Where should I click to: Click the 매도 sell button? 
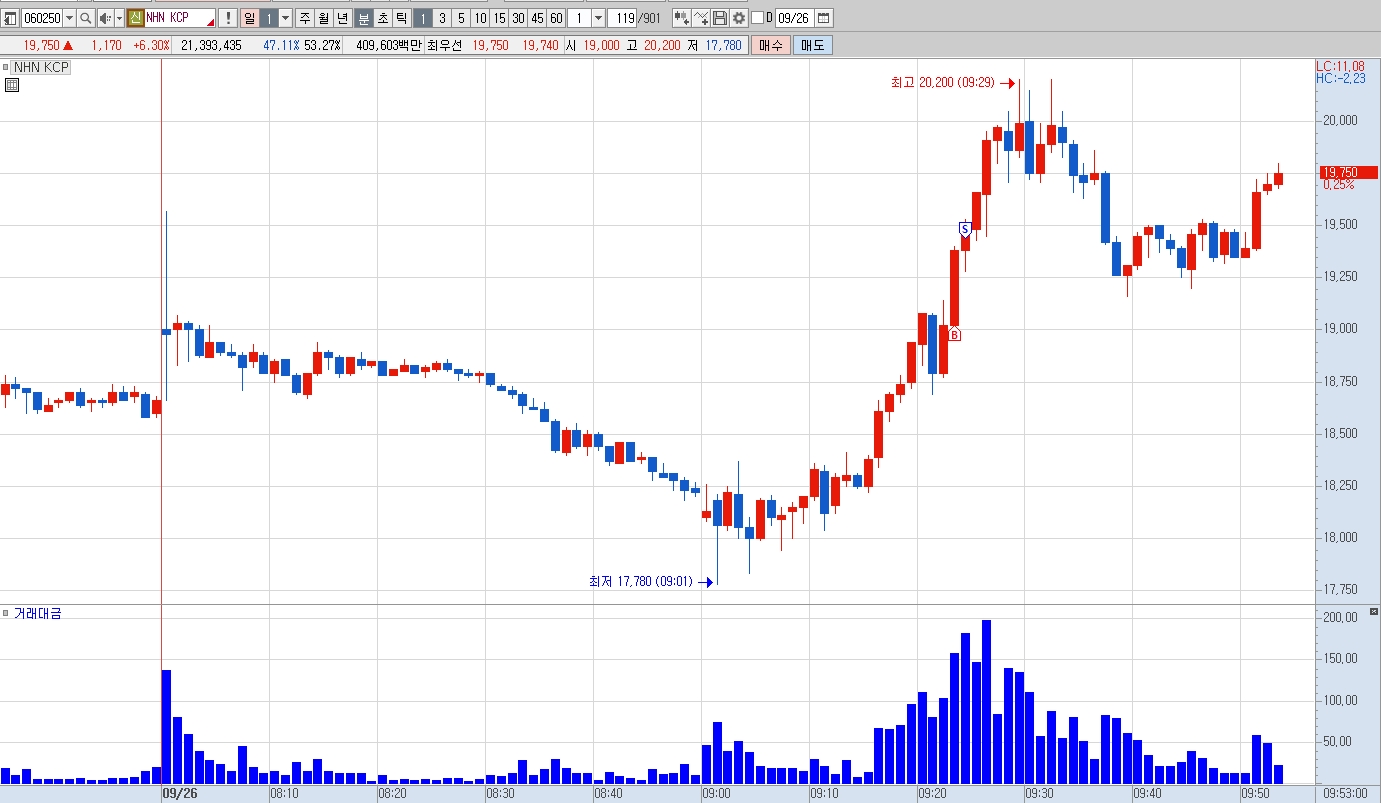[812, 45]
